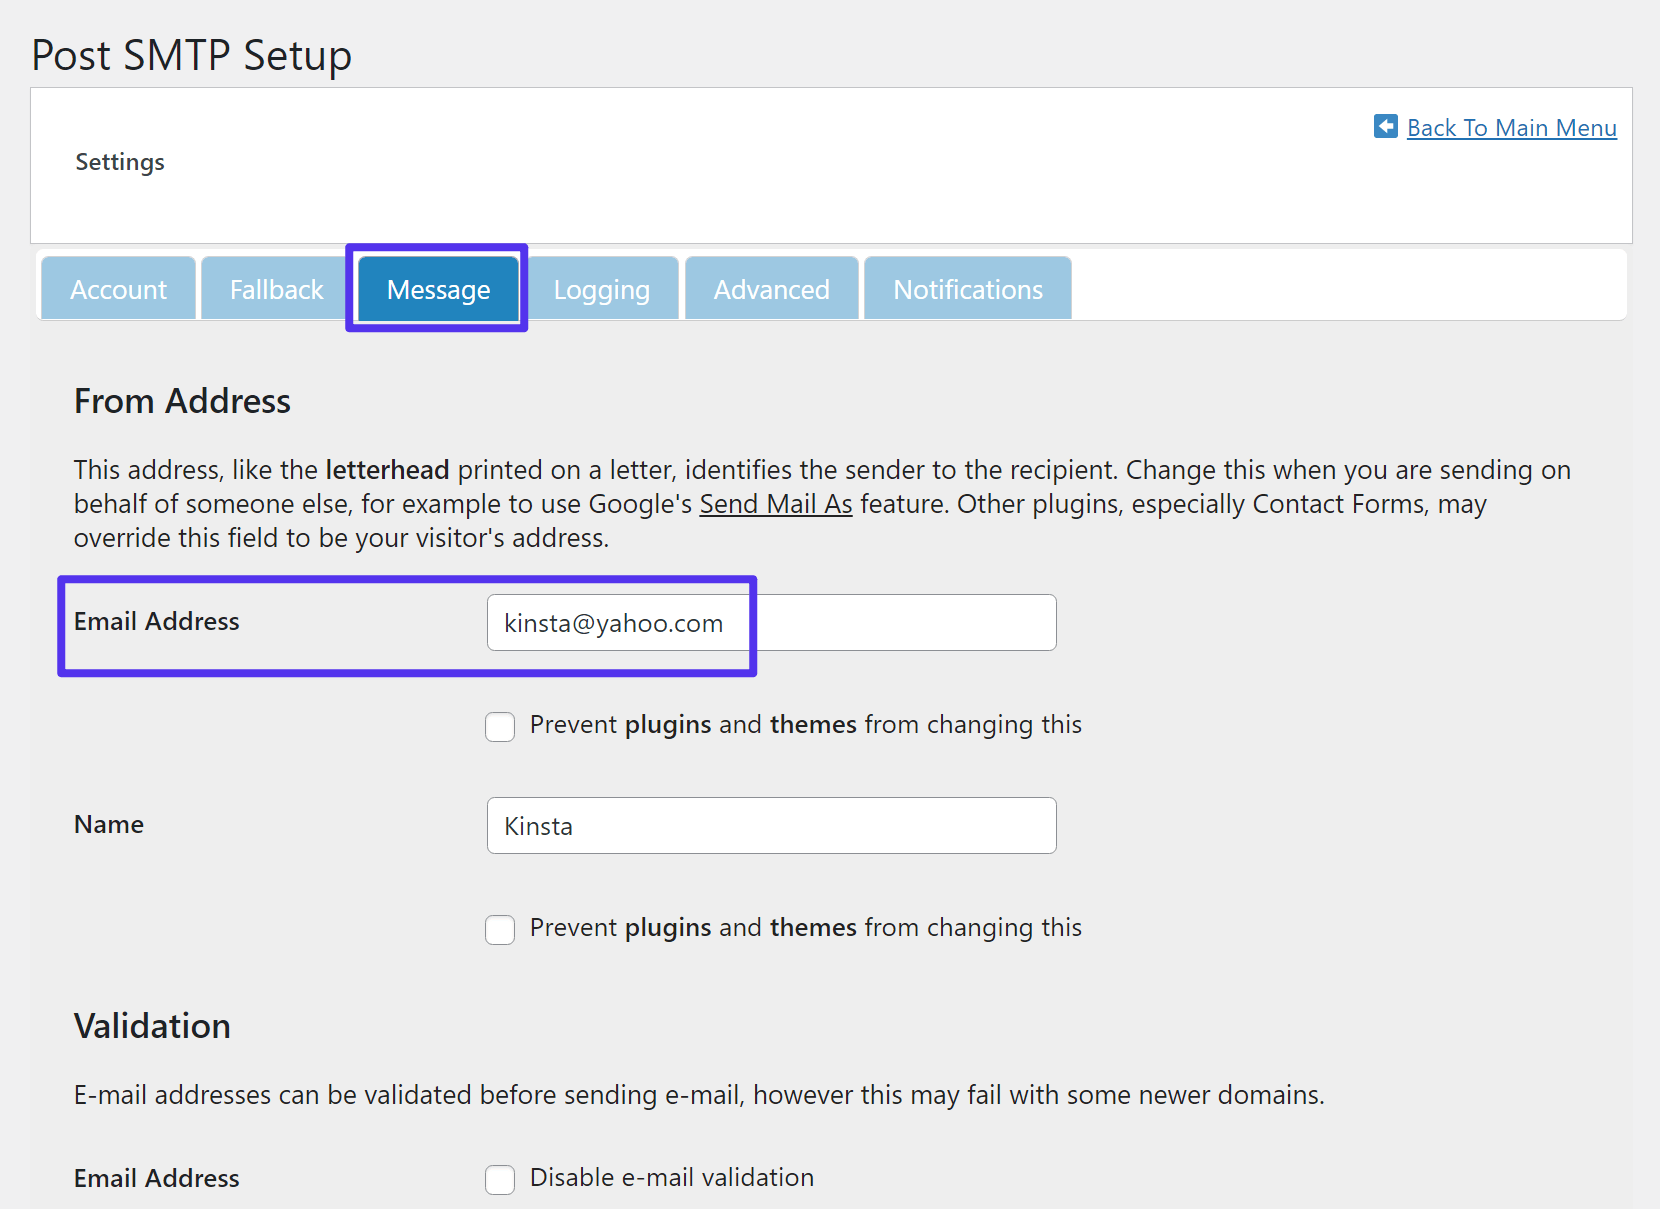Click the back arrow icon beside Back To Main Menu

(1385, 127)
